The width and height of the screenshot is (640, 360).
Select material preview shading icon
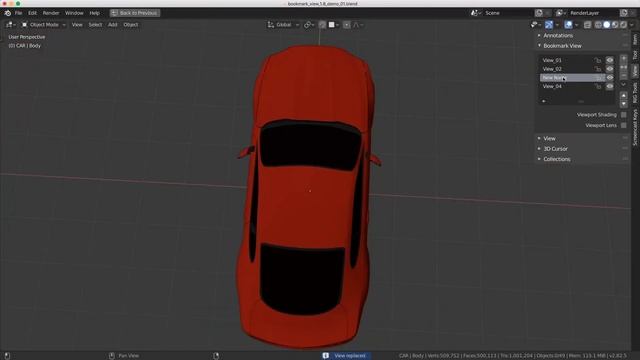coord(615,25)
